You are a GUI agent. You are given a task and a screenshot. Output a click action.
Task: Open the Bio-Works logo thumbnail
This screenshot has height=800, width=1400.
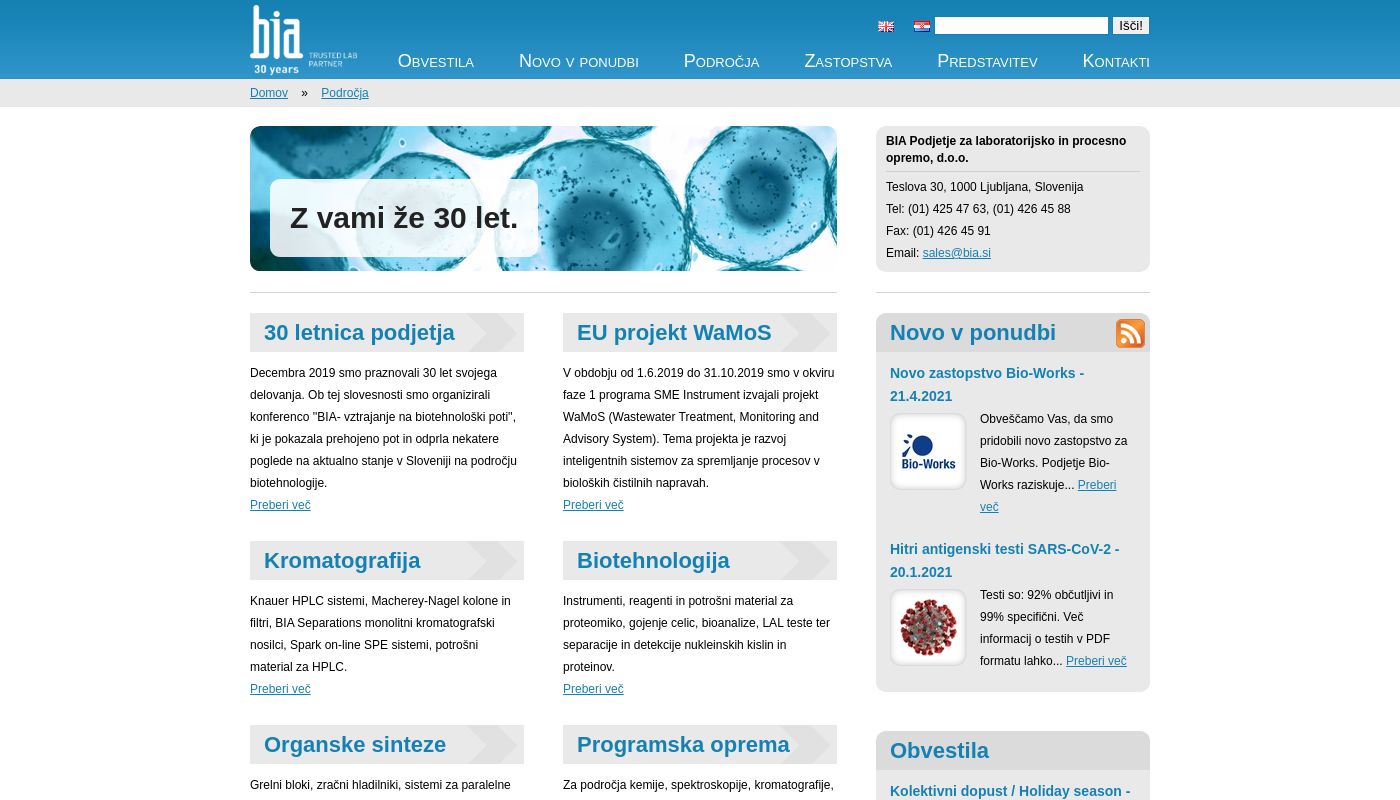[x=928, y=451]
